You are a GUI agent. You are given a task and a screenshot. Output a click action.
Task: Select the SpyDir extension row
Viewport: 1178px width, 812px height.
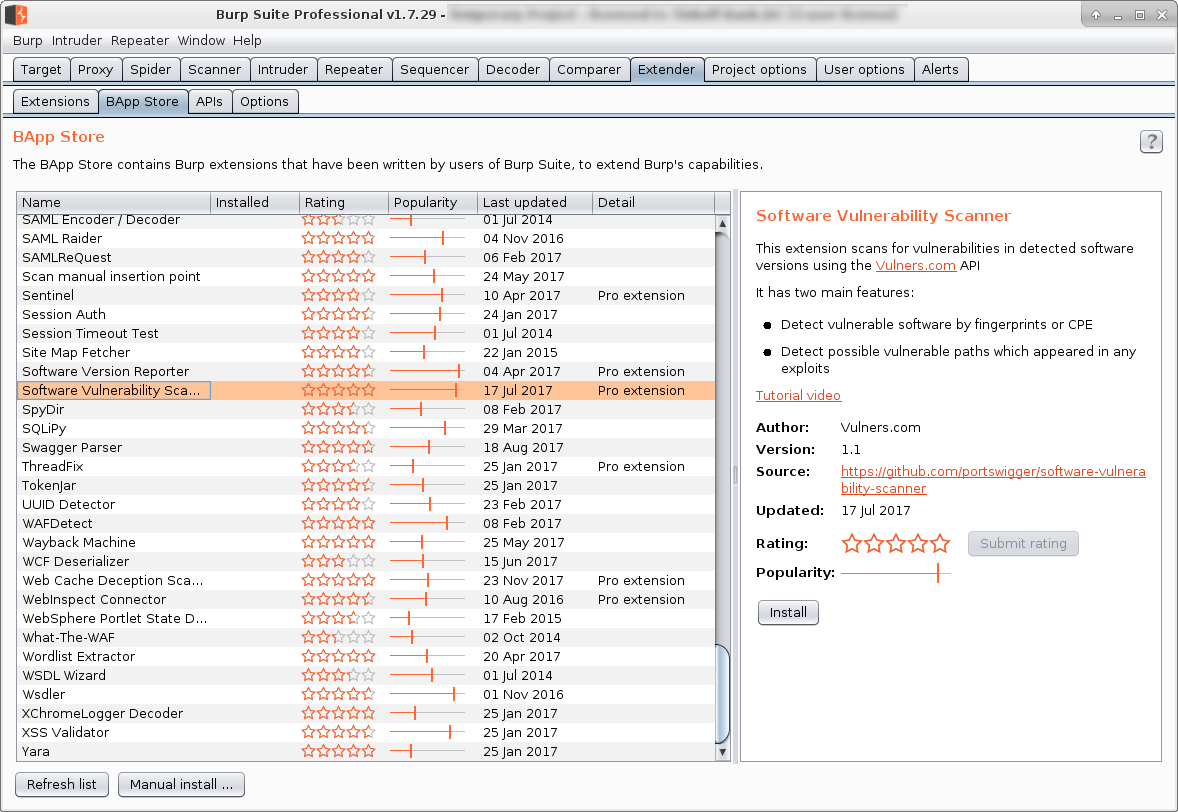click(366, 409)
